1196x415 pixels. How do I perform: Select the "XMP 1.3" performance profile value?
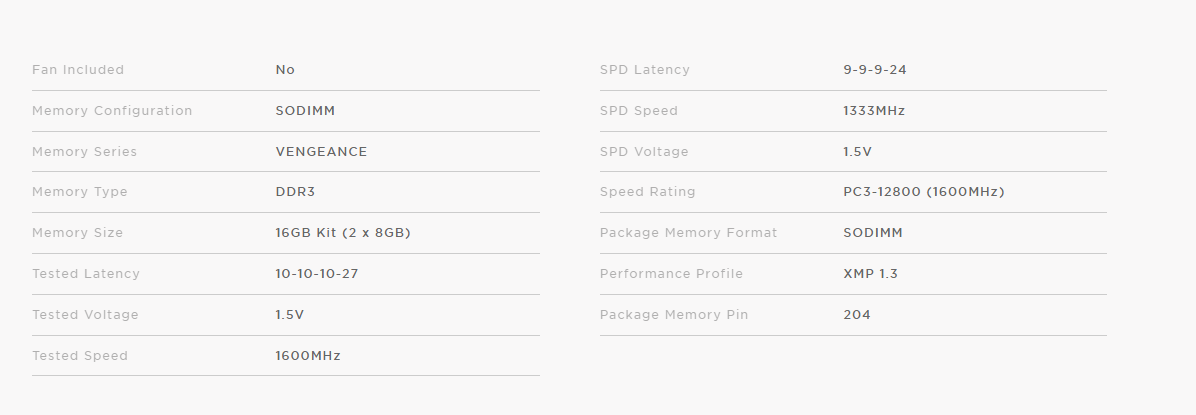pos(870,274)
